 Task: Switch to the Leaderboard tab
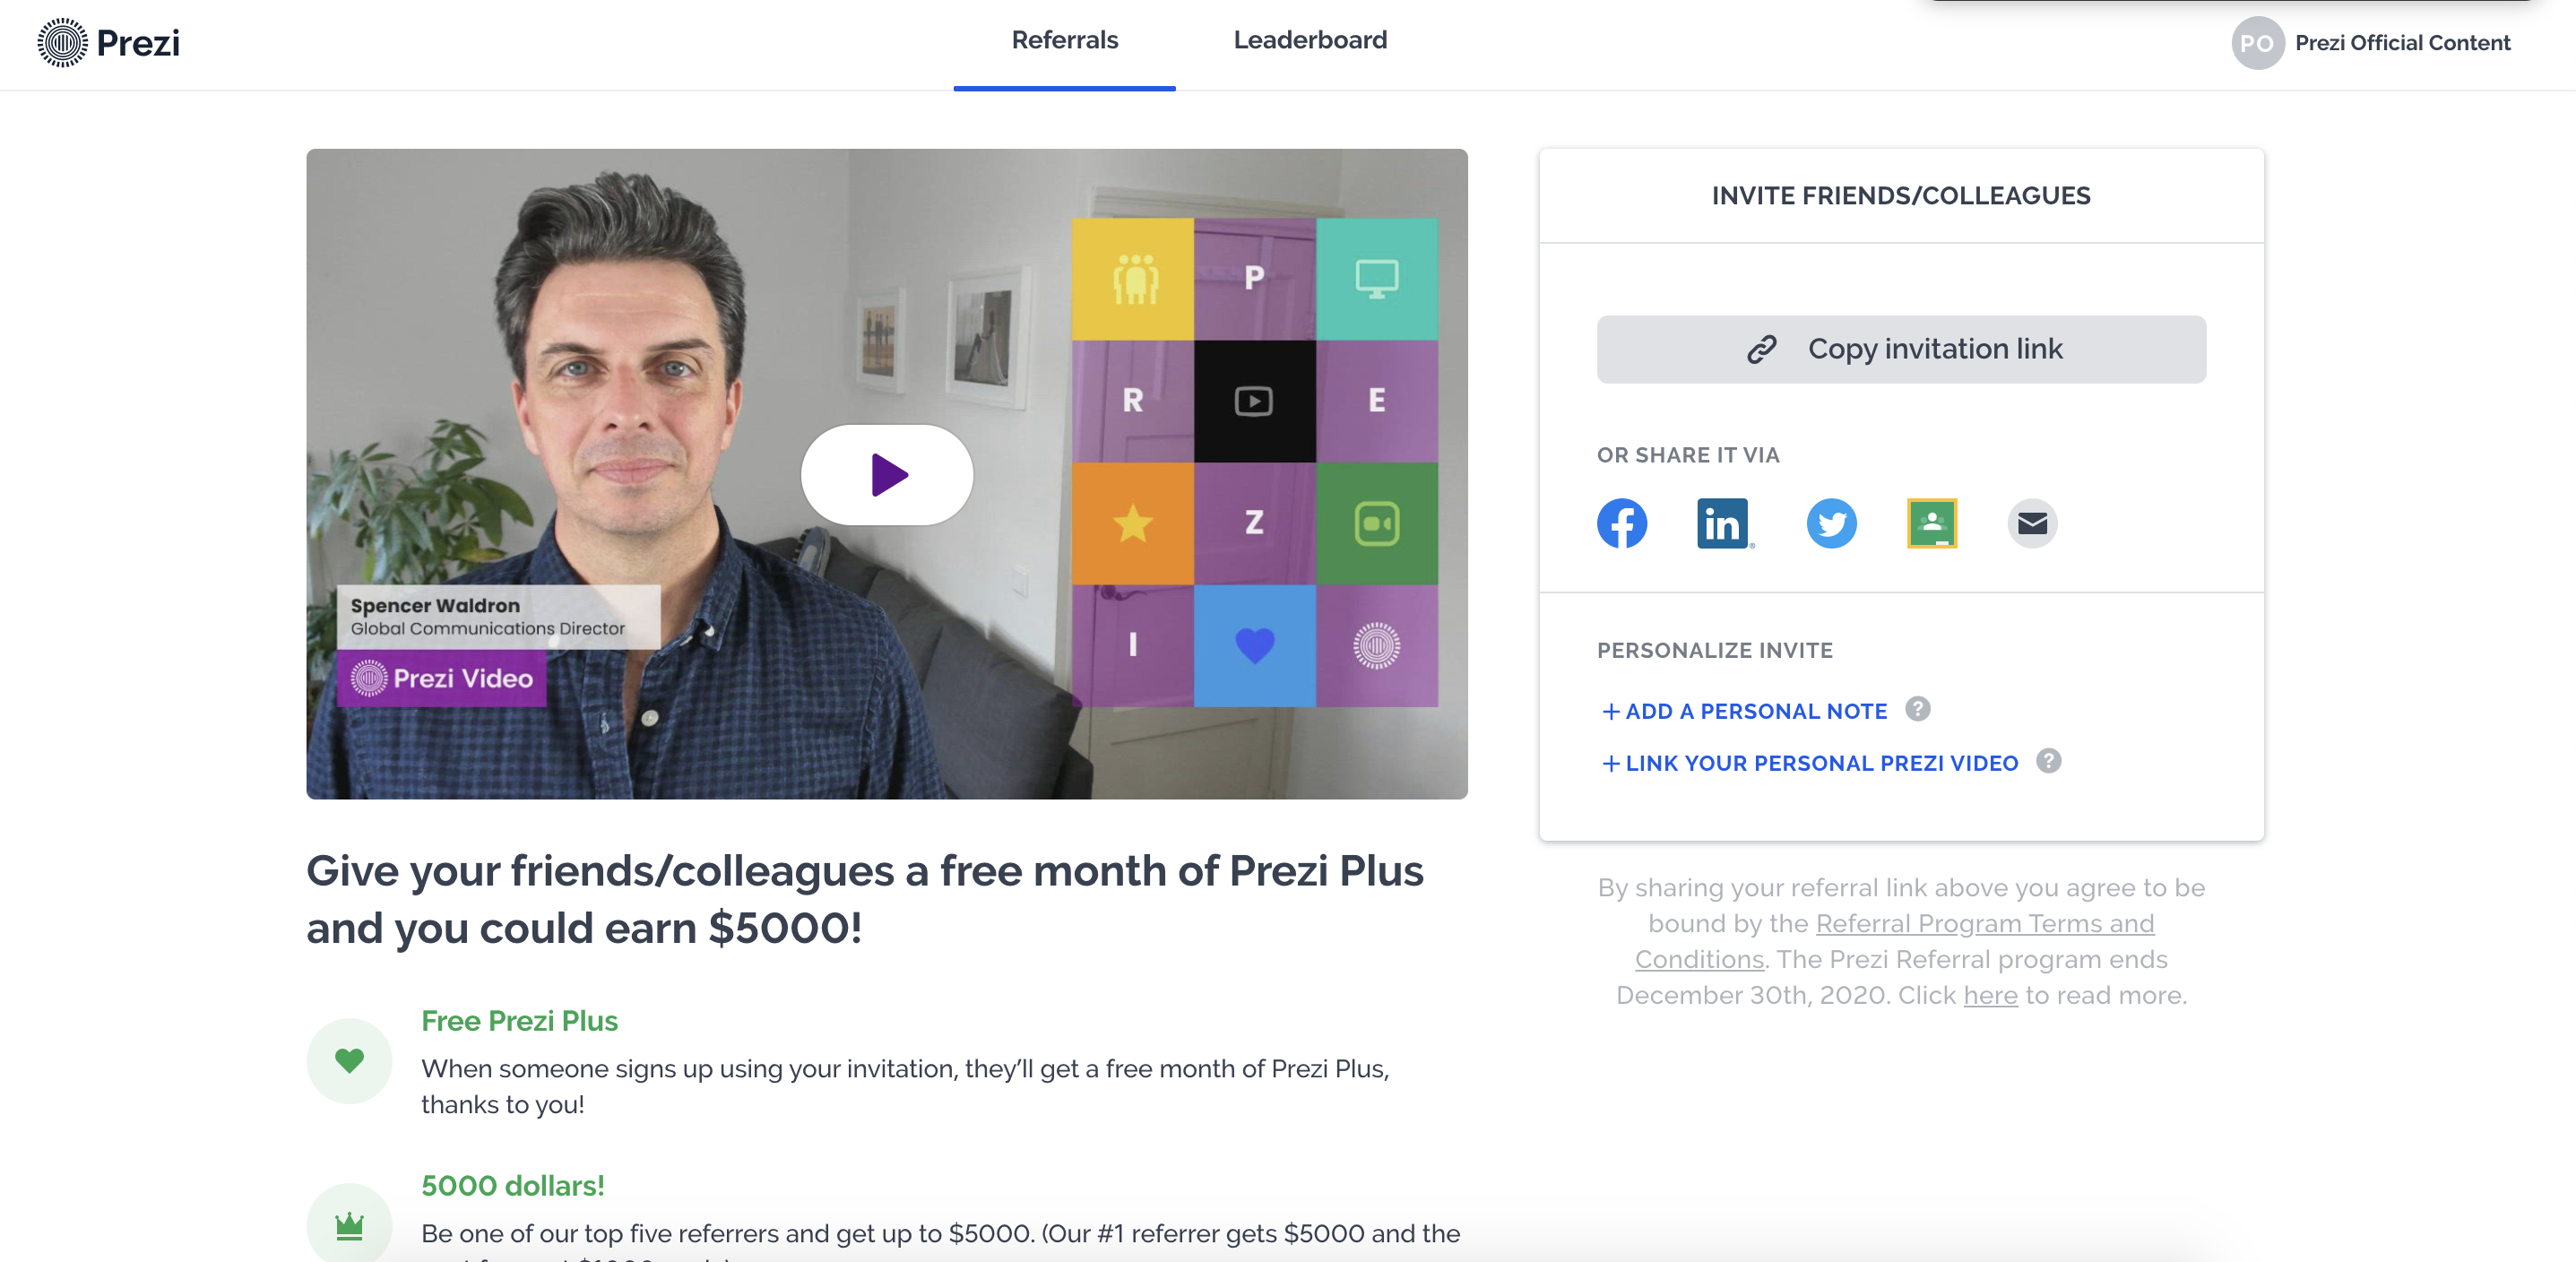coord(1309,40)
